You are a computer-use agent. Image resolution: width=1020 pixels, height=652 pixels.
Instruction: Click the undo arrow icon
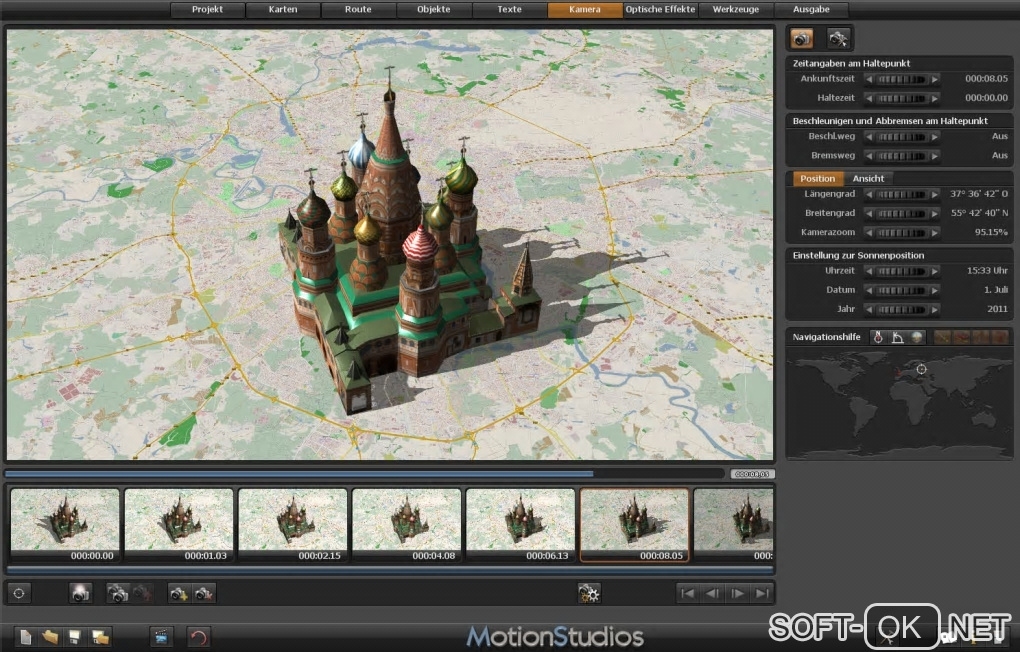pos(198,636)
